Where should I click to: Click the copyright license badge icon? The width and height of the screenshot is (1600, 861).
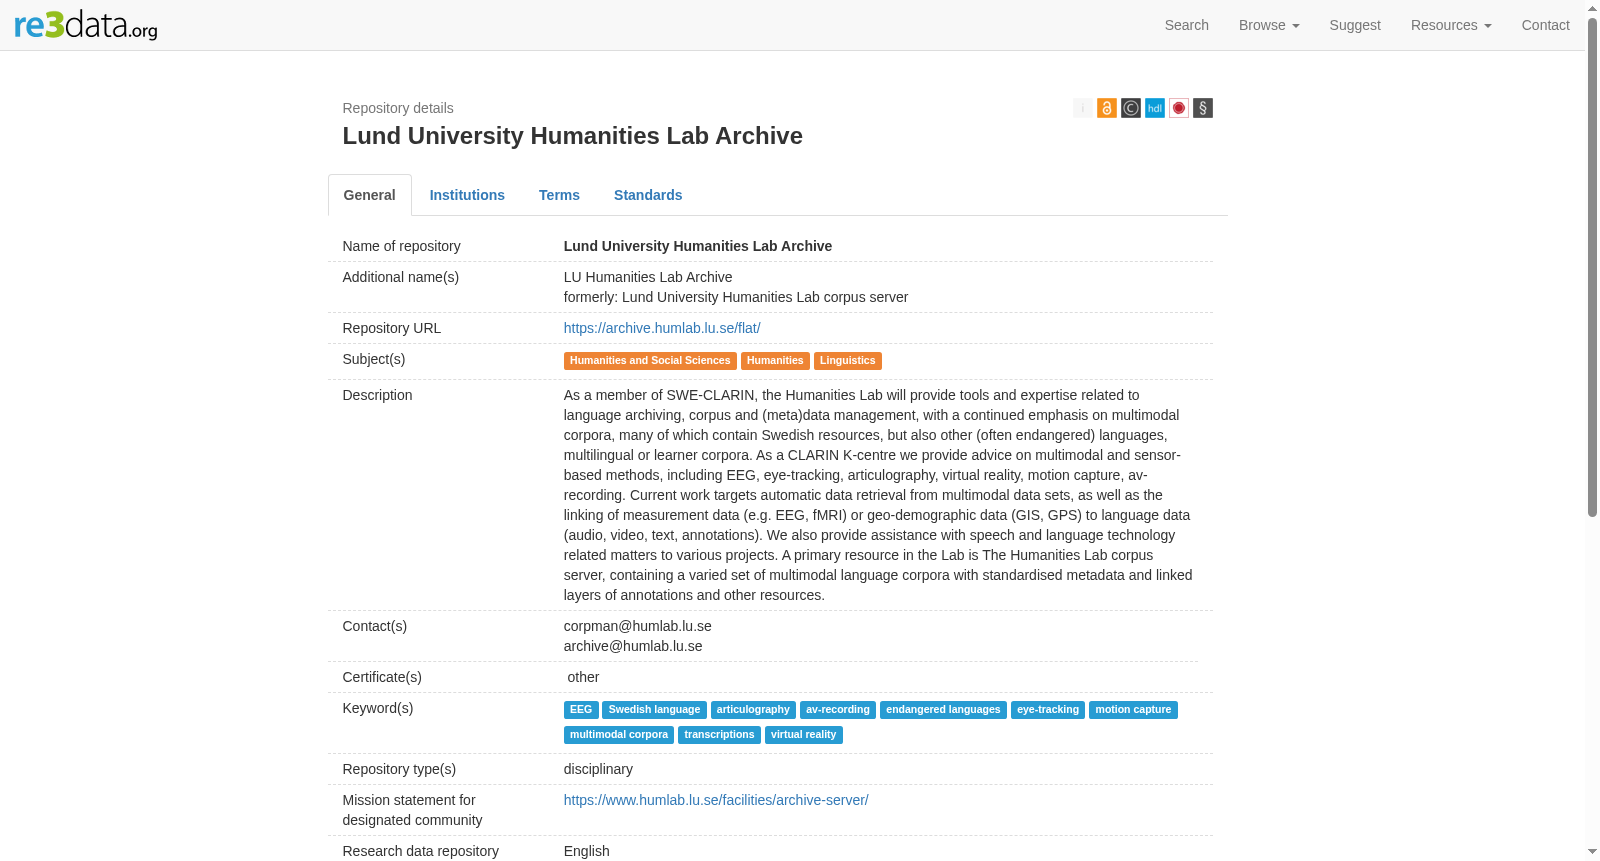[x=1130, y=108]
